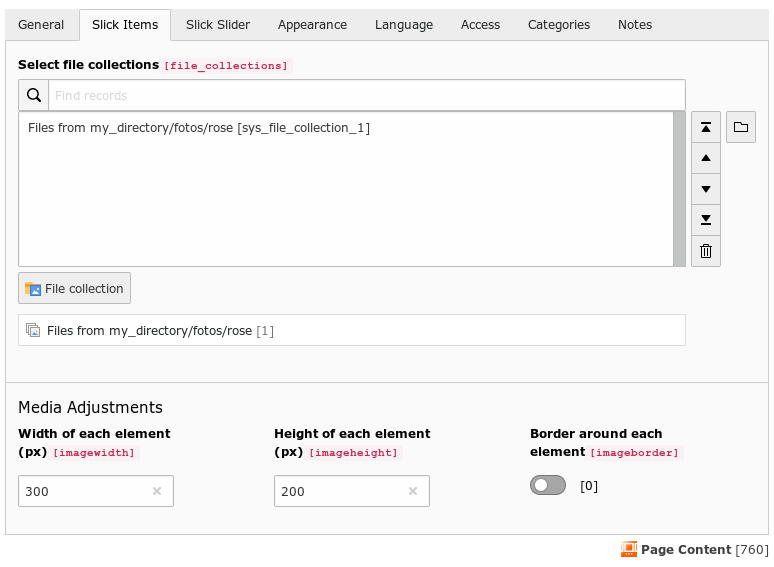Click the width of each element field
The height and width of the screenshot is (567, 774).
tap(85, 491)
